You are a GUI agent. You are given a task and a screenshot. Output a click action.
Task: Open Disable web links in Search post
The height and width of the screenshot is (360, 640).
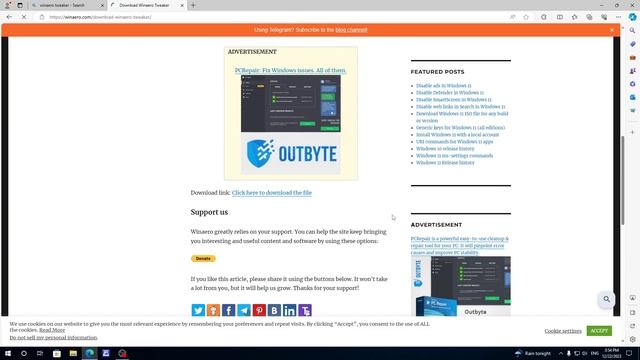click(460, 107)
